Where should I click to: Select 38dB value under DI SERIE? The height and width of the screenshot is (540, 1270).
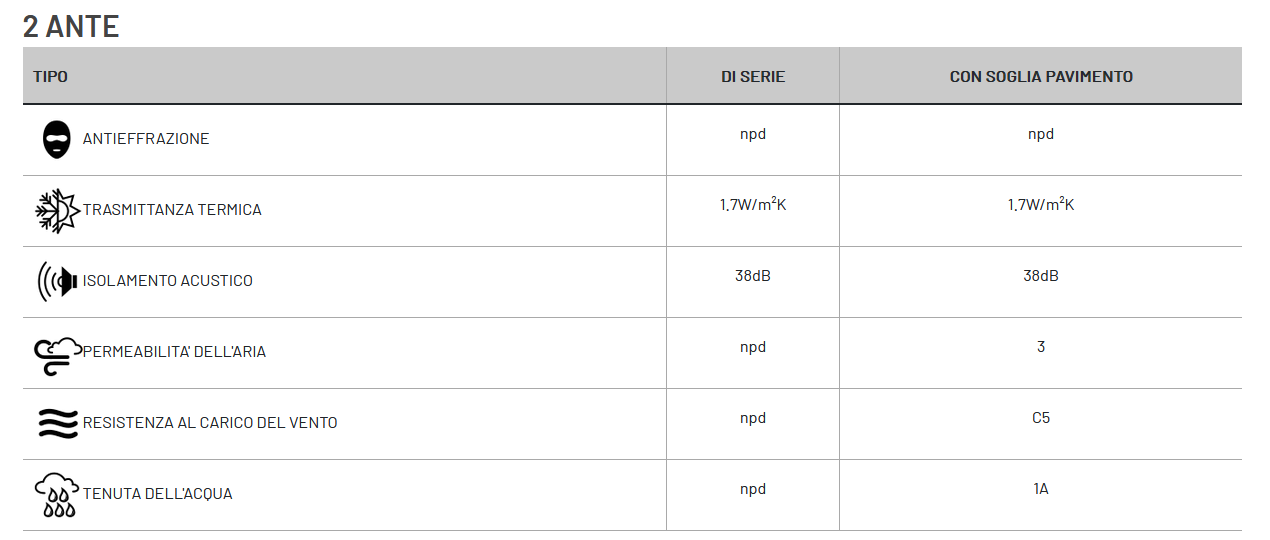pos(753,276)
